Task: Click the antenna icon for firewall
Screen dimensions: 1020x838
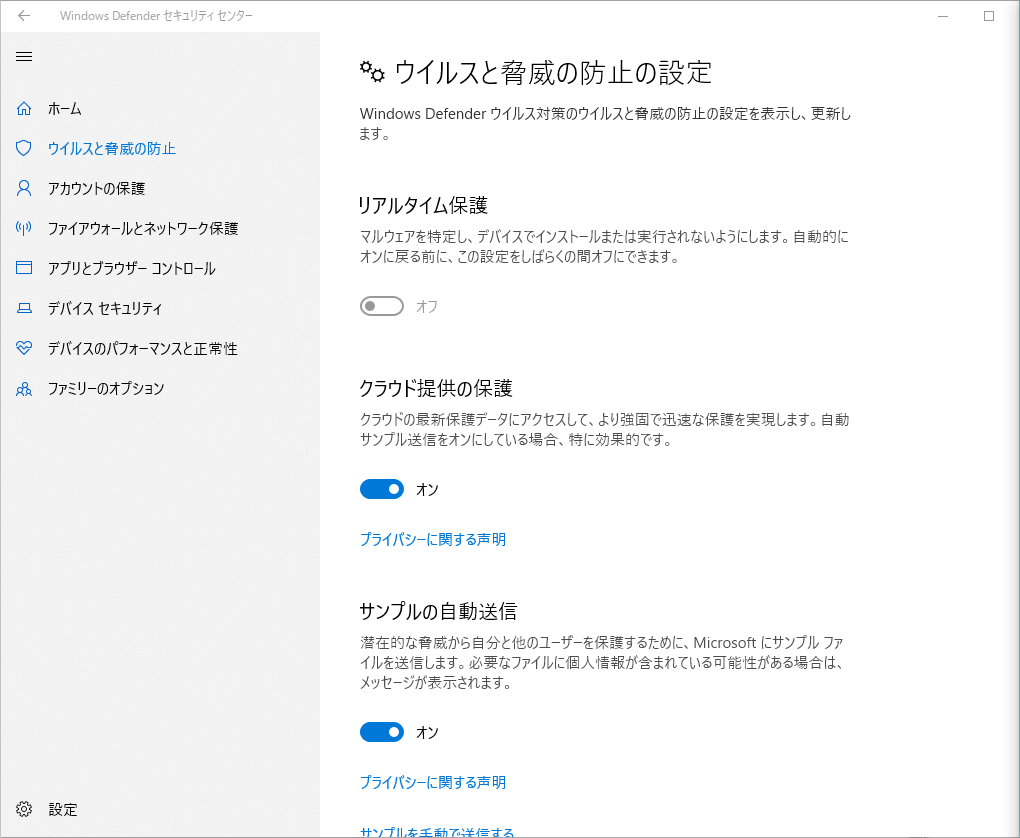Action: [24, 228]
